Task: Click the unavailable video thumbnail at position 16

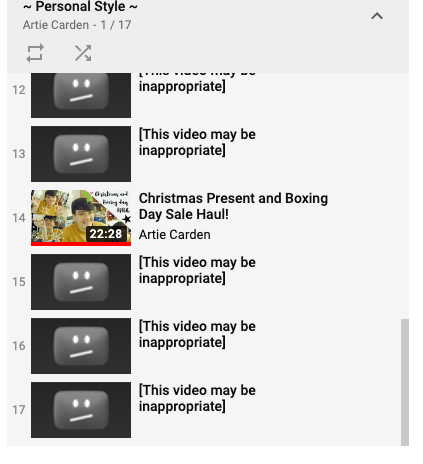Action: pos(81,346)
